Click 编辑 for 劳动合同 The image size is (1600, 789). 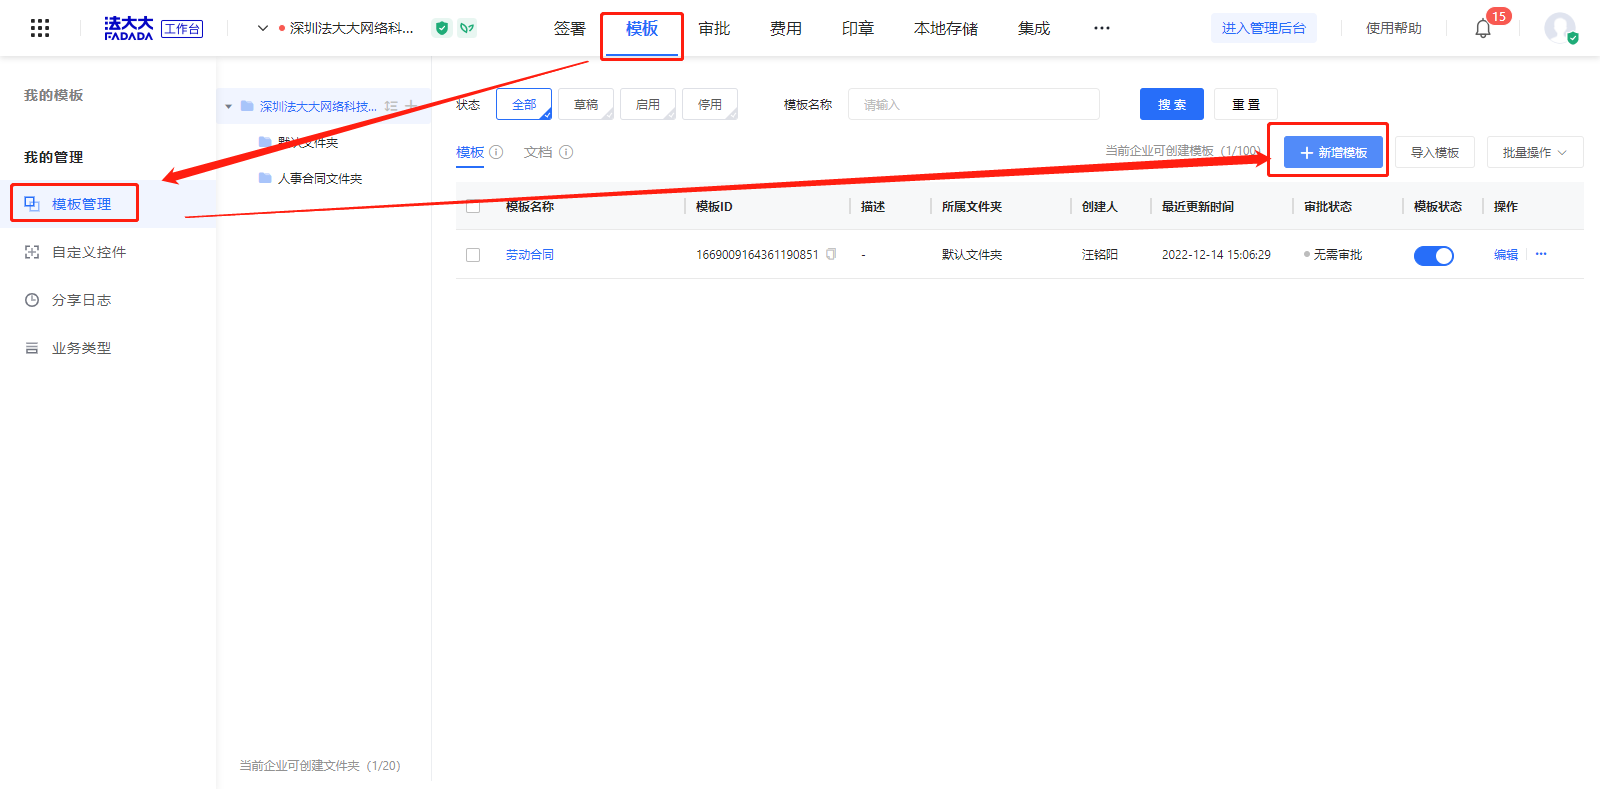click(1506, 255)
